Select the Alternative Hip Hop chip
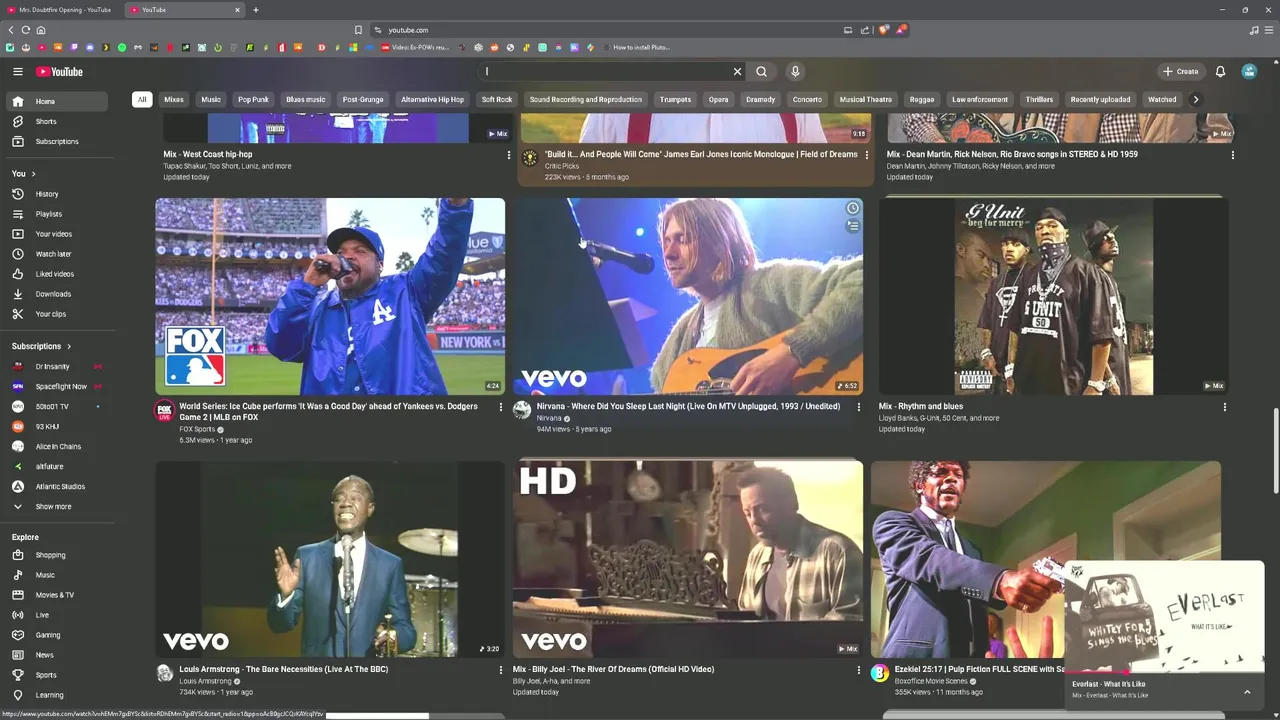Screen dimensions: 1280x720 pos(432,100)
